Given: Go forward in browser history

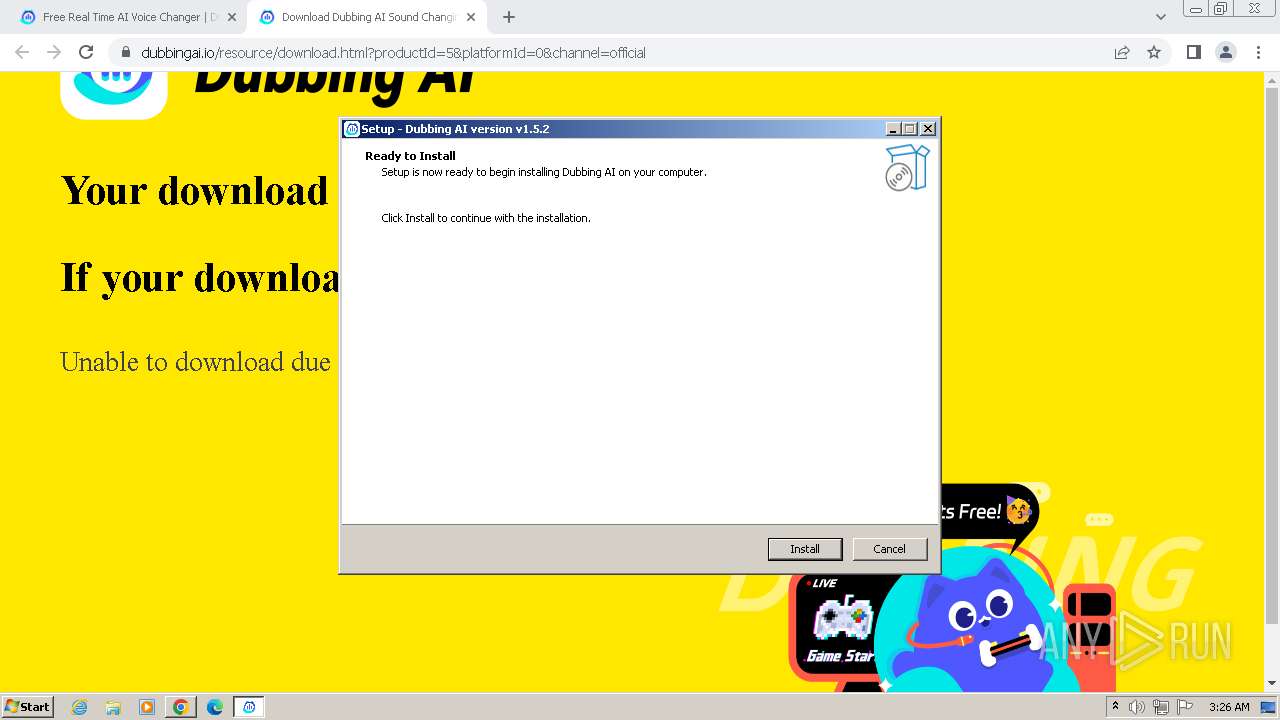Looking at the screenshot, I should (x=54, y=52).
